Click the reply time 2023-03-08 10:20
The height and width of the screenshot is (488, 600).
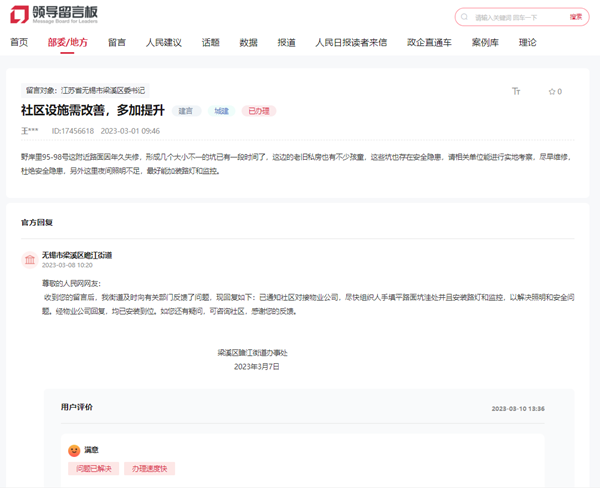(x=67, y=265)
